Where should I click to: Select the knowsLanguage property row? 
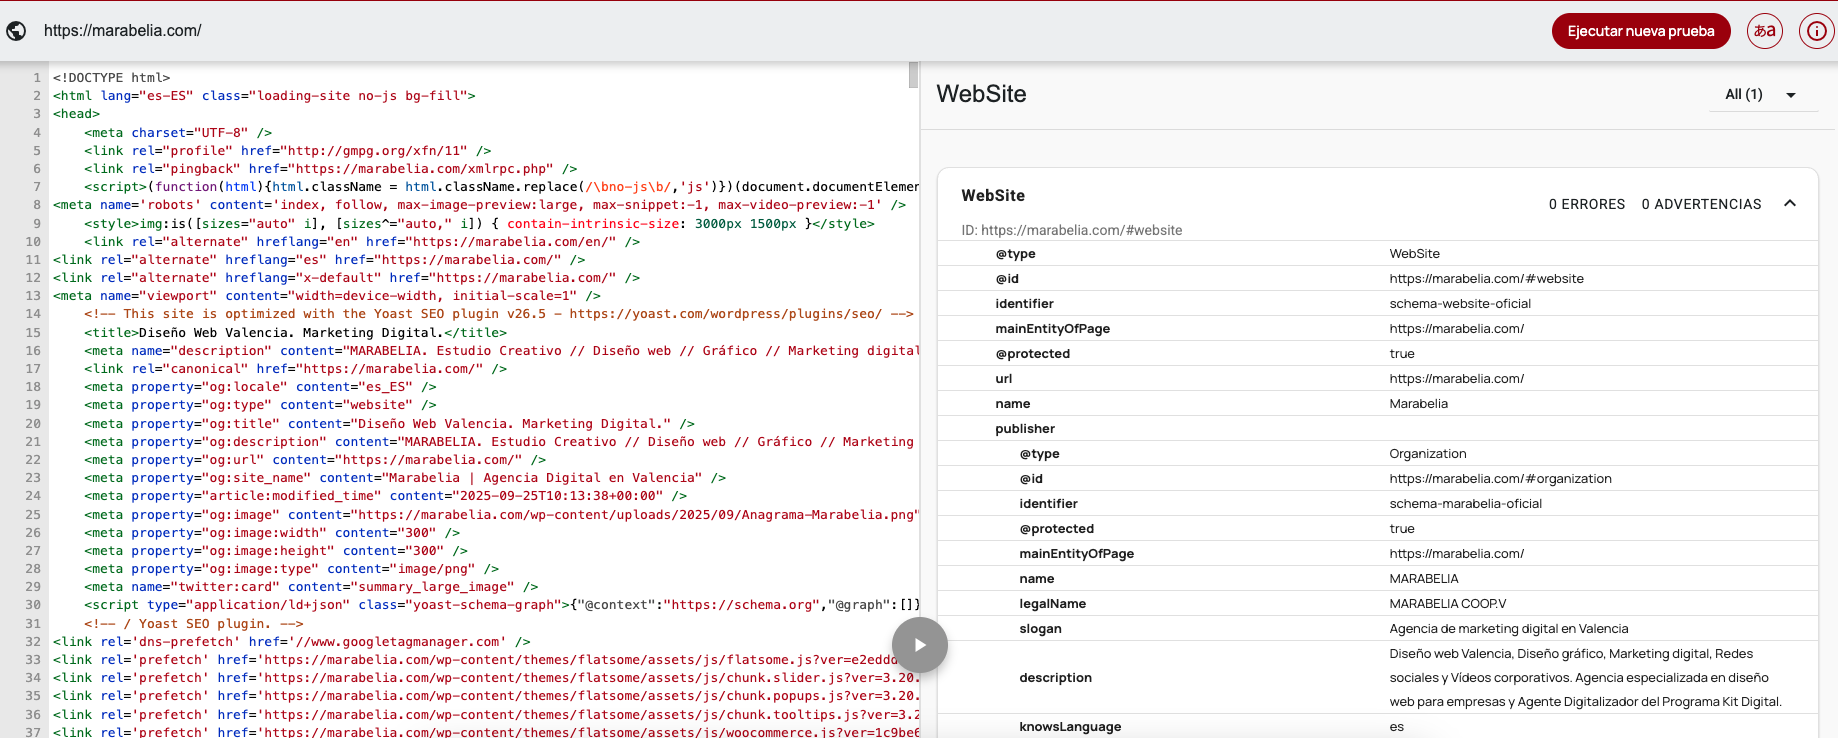point(1070,727)
